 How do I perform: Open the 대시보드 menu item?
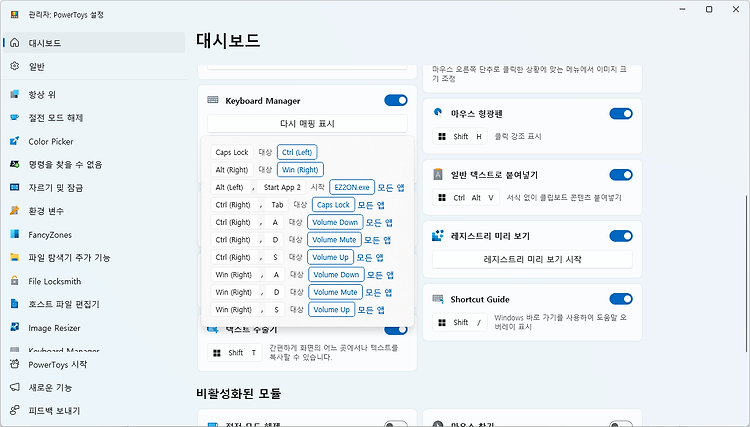pyautogui.click(x=94, y=43)
